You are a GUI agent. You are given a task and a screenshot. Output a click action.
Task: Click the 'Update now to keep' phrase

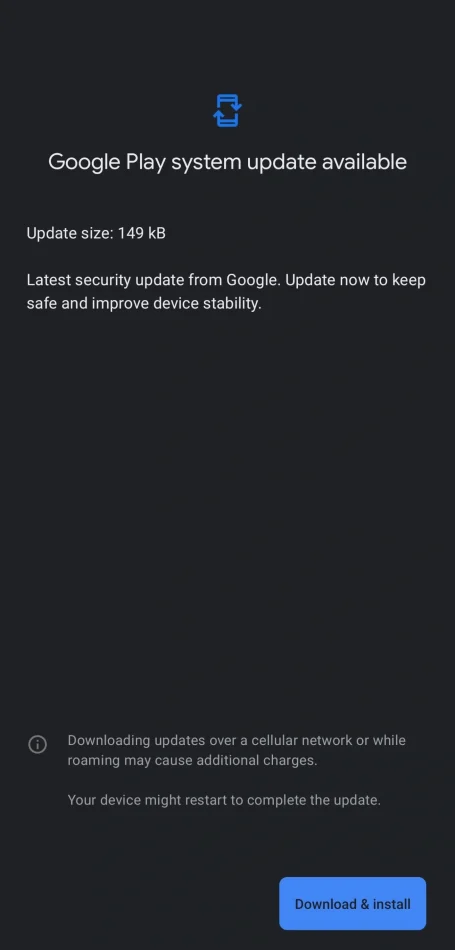[x=356, y=281]
